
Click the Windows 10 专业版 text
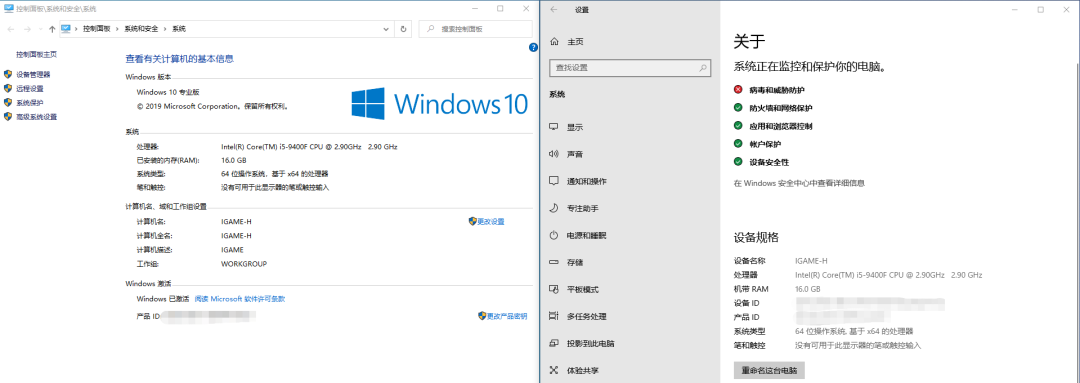point(168,92)
